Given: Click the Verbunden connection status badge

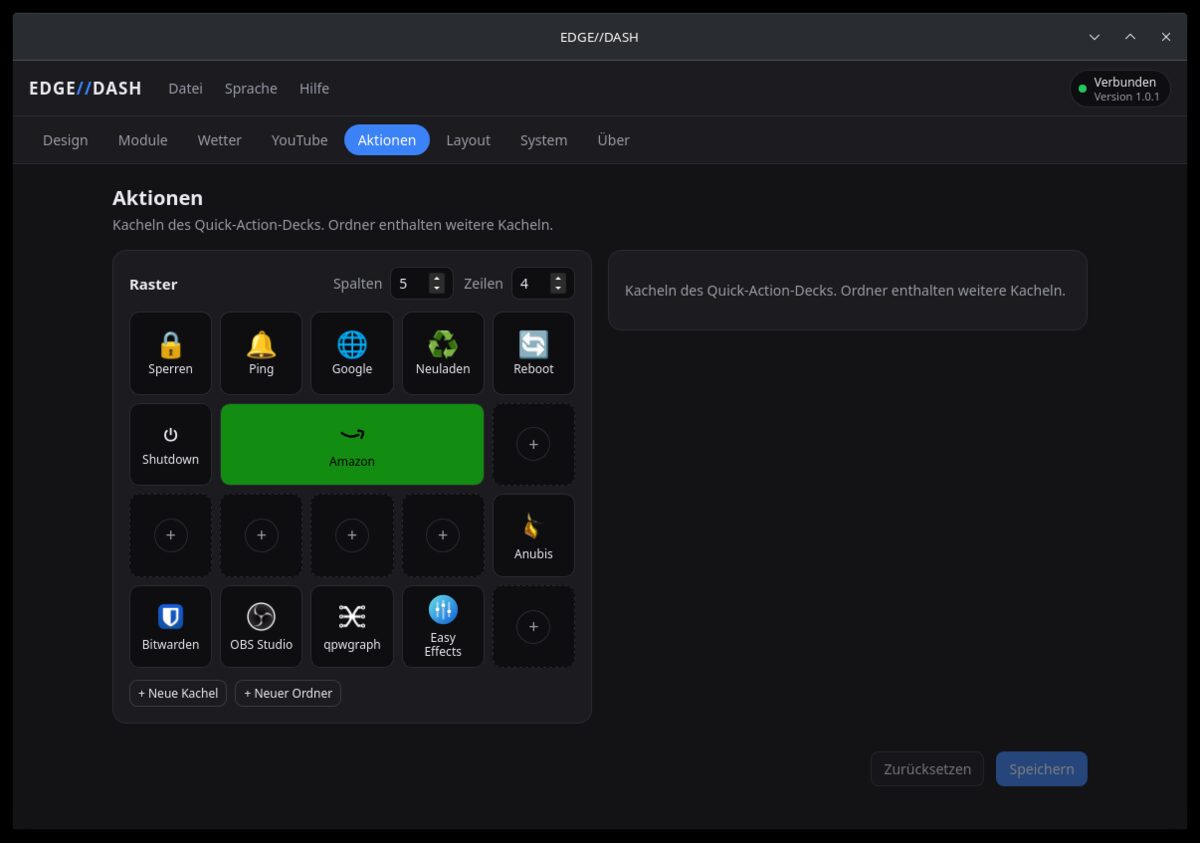Looking at the screenshot, I should click(x=1119, y=89).
